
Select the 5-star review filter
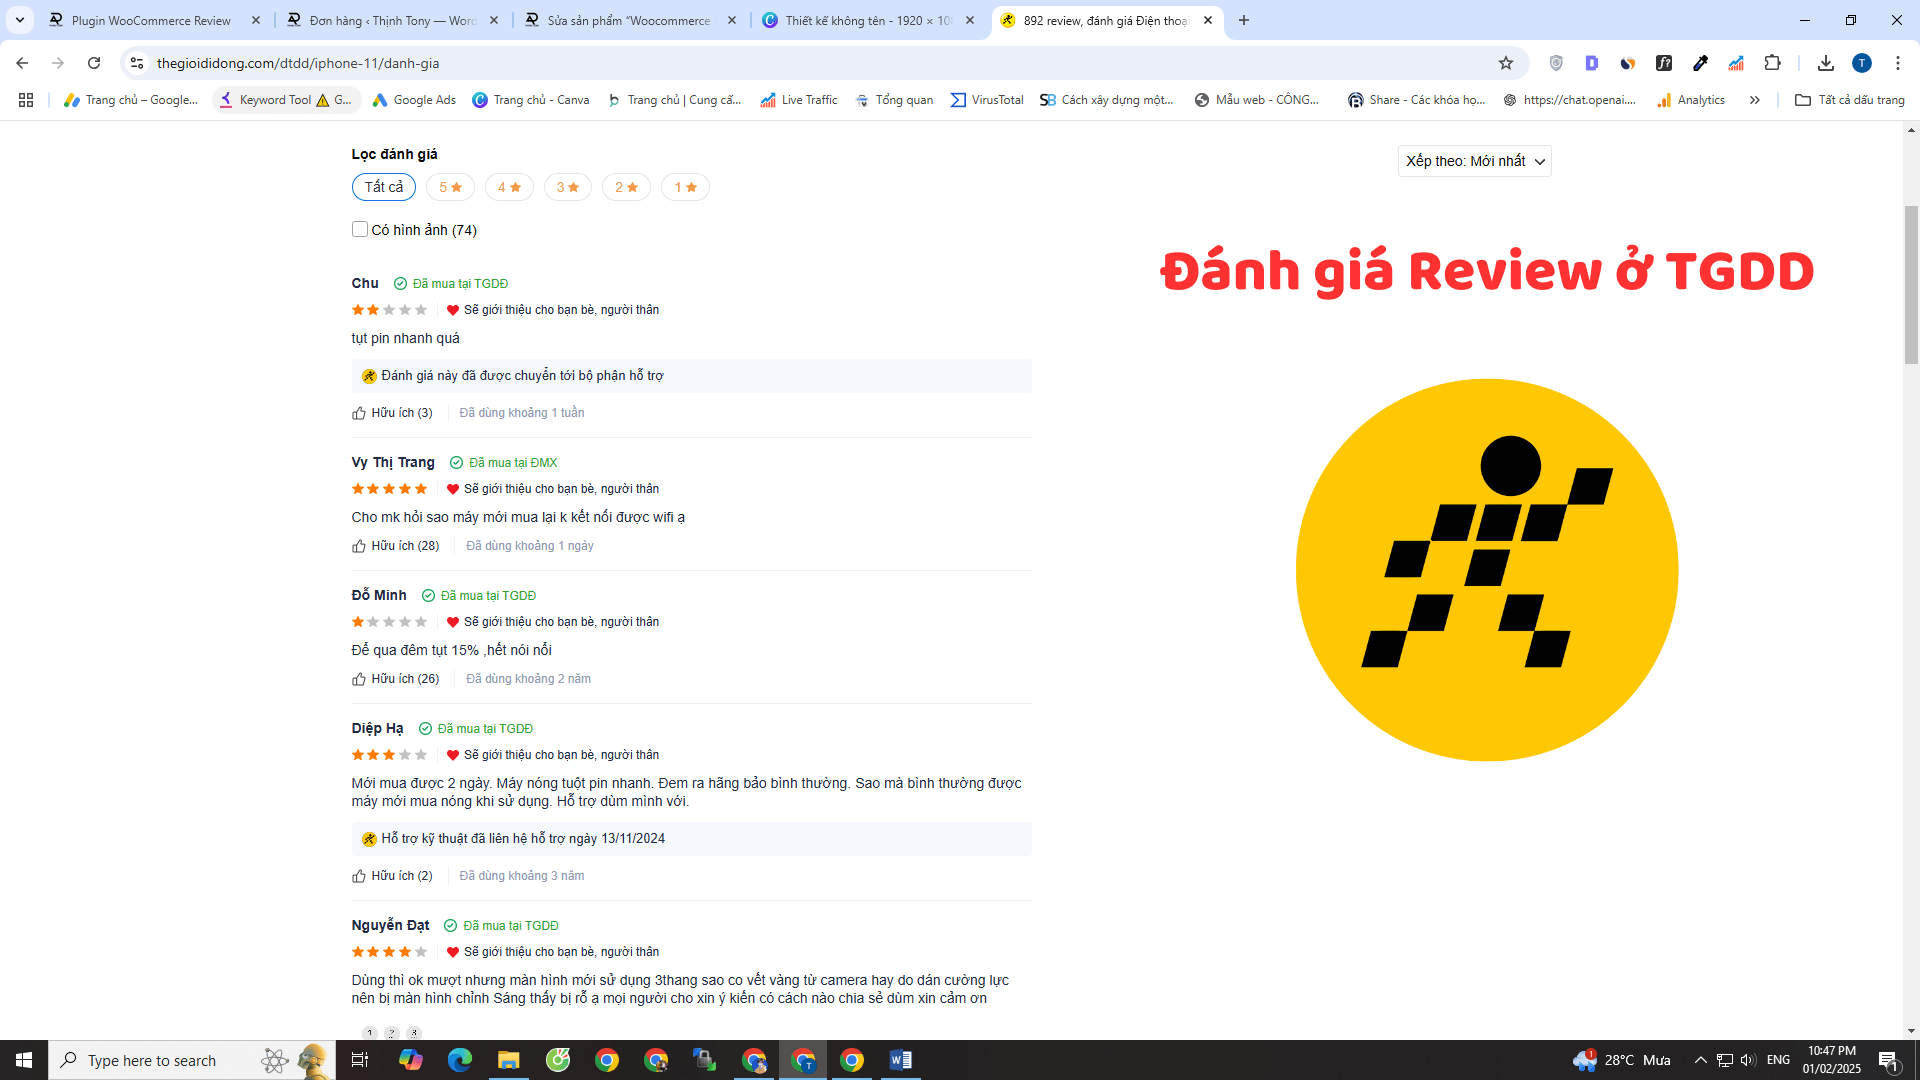tap(450, 187)
